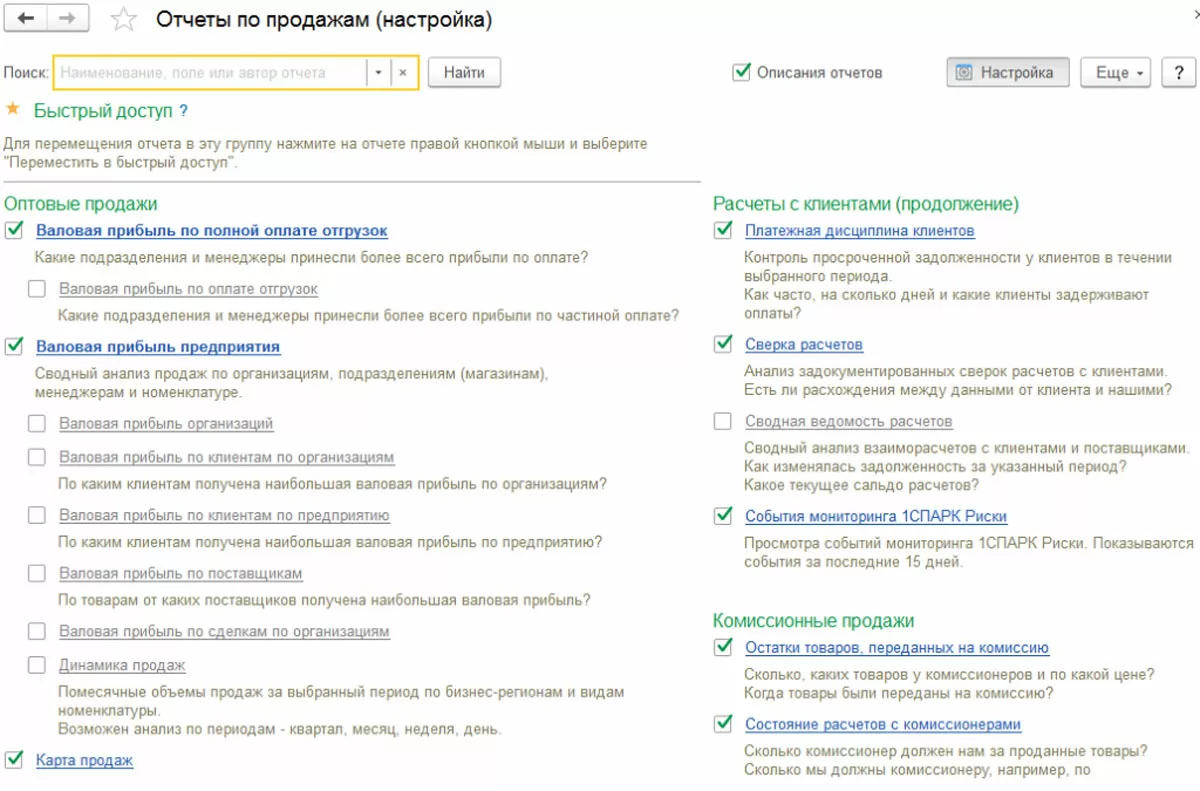This screenshot has width=1200, height=791.
Task: Add this page to favorites star
Action: (x=124, y=20)
